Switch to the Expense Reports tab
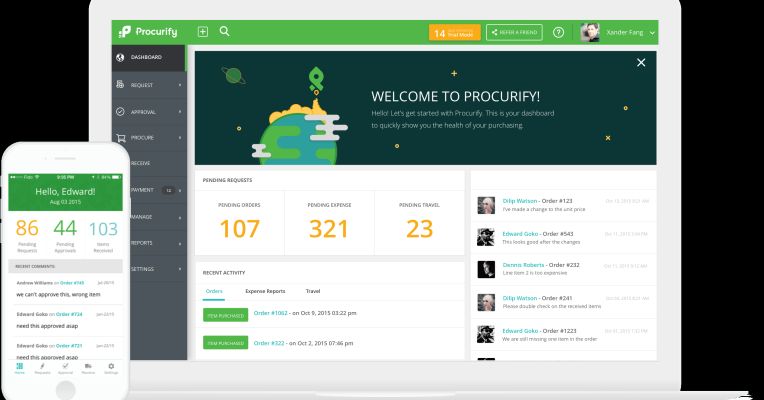764x400 pixels. tap(265, 291)
